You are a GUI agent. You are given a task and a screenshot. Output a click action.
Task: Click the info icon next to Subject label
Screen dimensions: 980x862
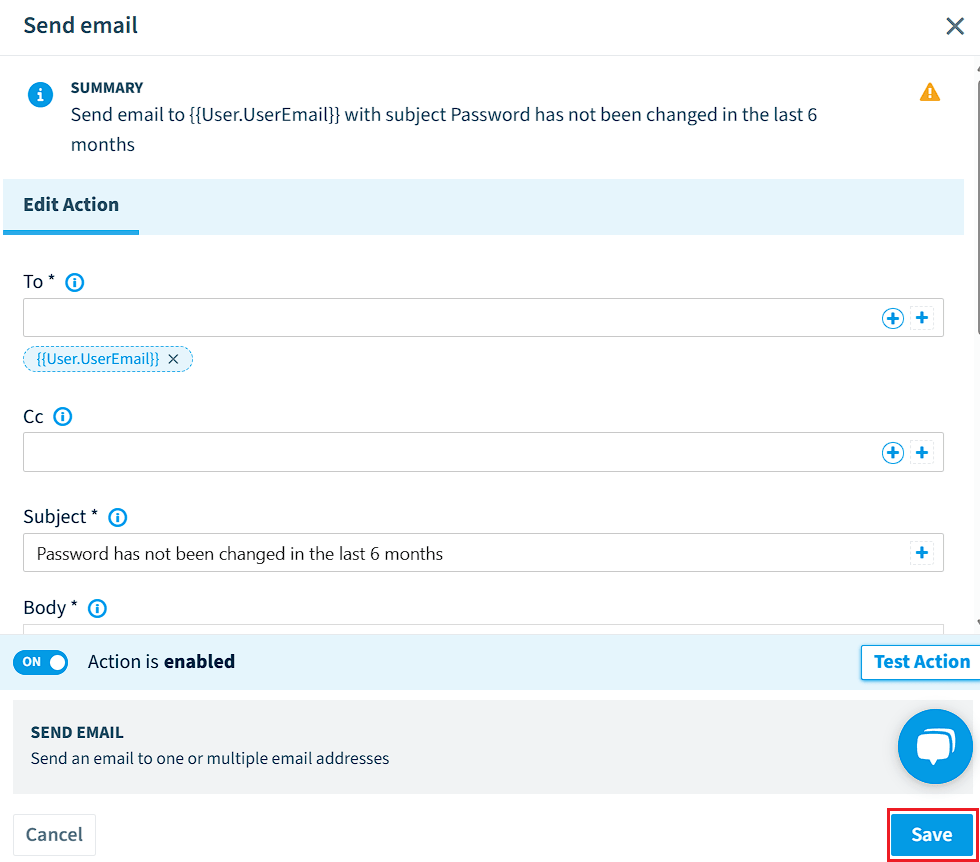pyautogui.click(x=118, y=518)
